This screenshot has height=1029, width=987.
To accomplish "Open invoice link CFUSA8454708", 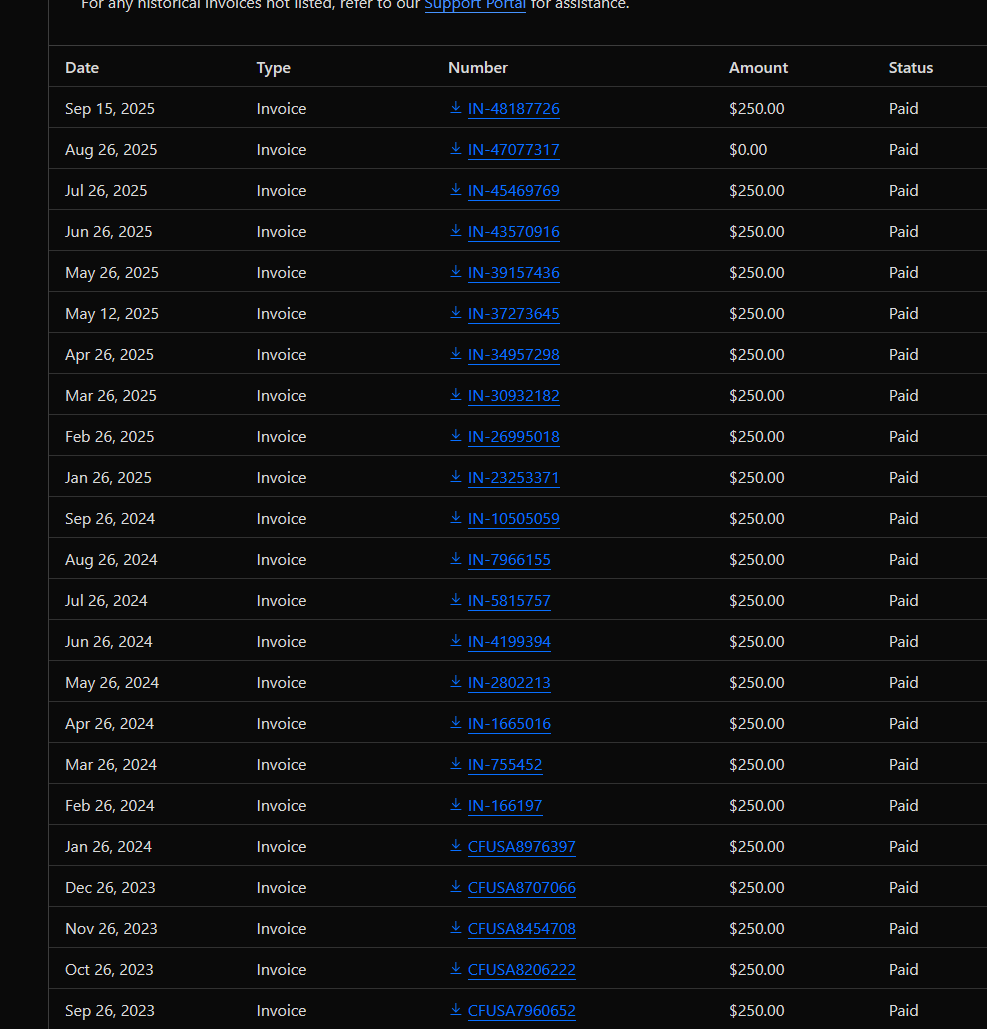I will pos(522,929).
